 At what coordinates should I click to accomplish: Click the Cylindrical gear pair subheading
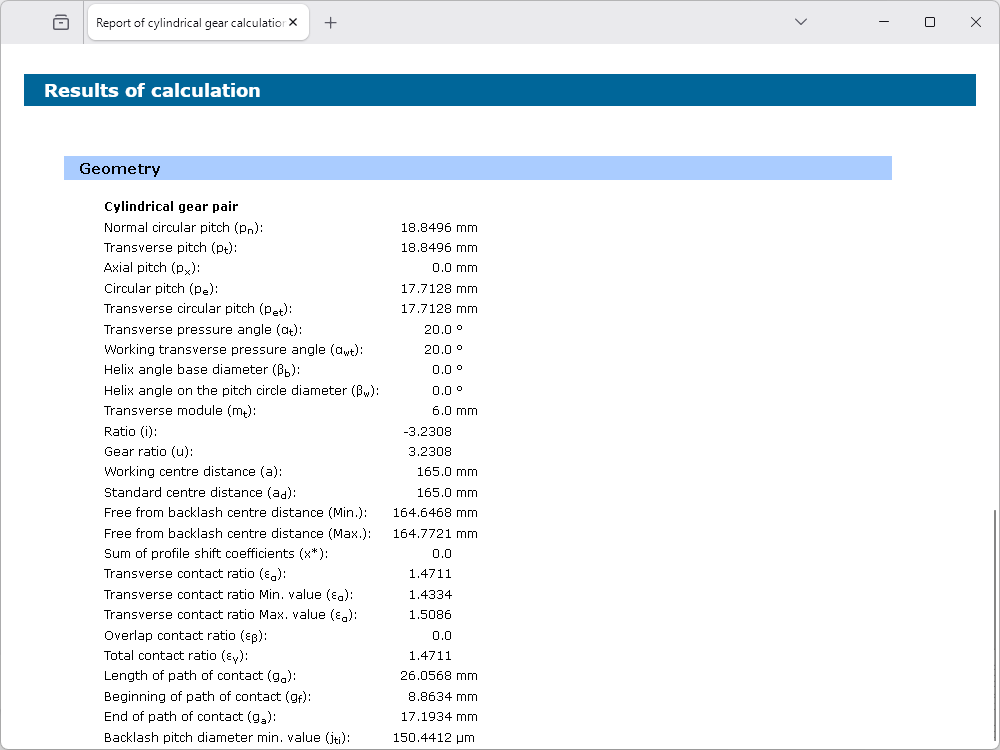pyautogui.click(x=171, y=207)
